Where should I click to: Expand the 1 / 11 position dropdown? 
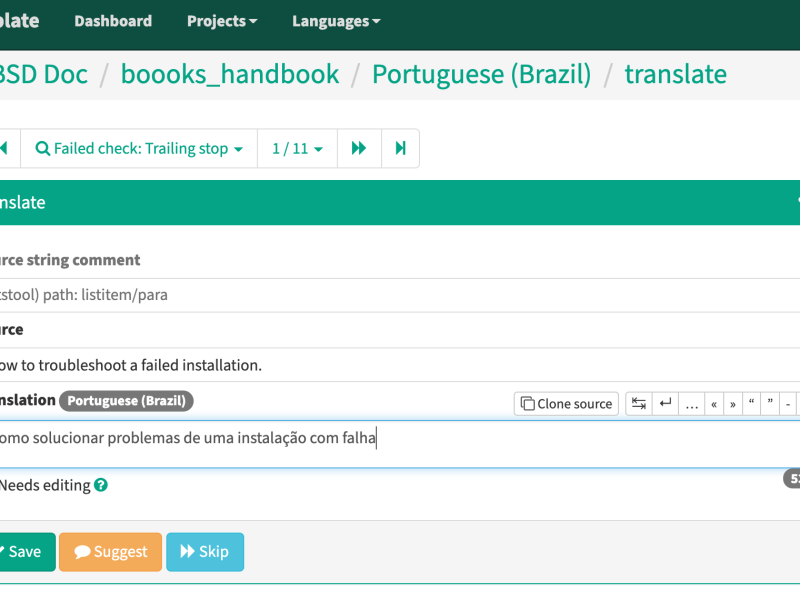coord(297,148)
